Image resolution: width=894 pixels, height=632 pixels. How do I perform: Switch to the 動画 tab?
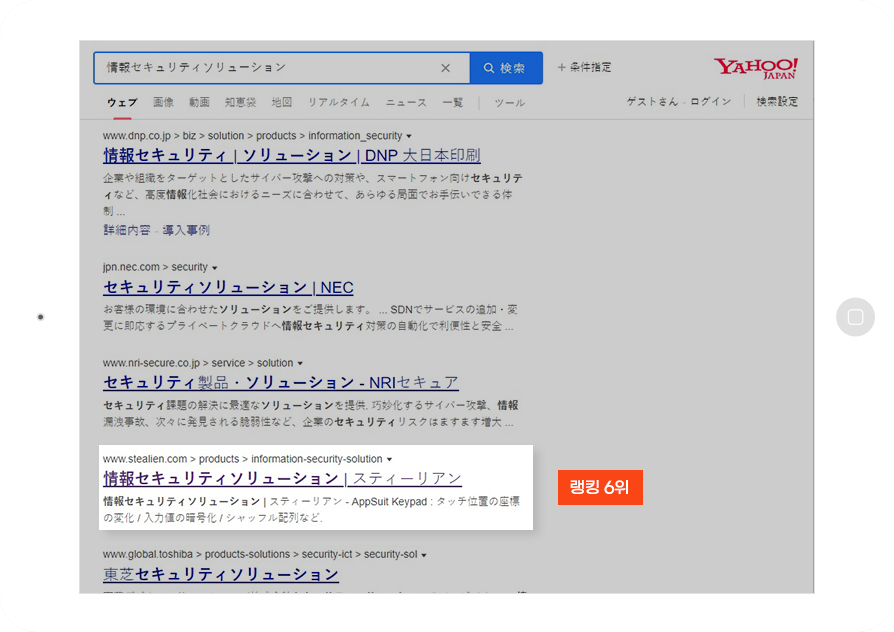[200, 103]
